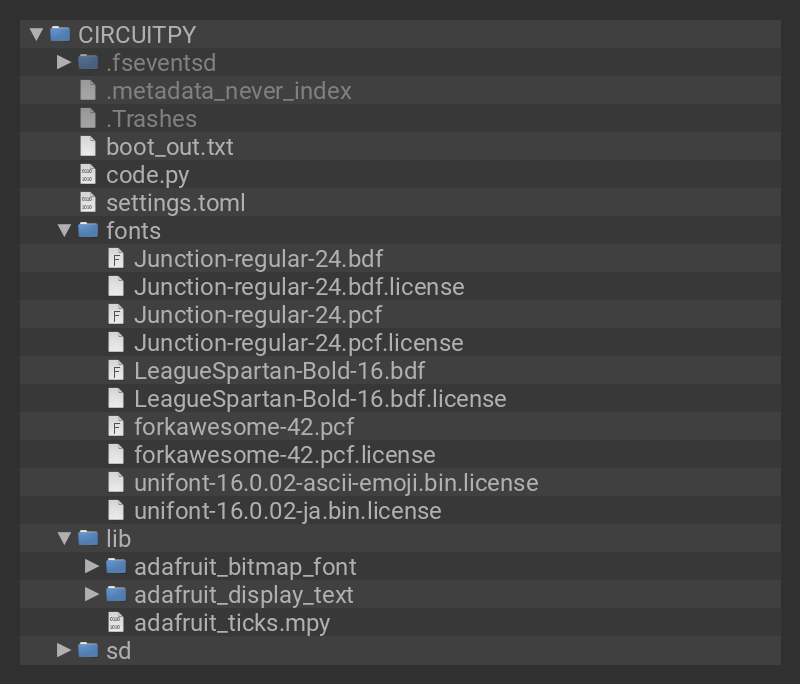The image size is (800, 684).
Task: Click the Junction-regular-24.bdf font icon
Action: click(116, 258)
